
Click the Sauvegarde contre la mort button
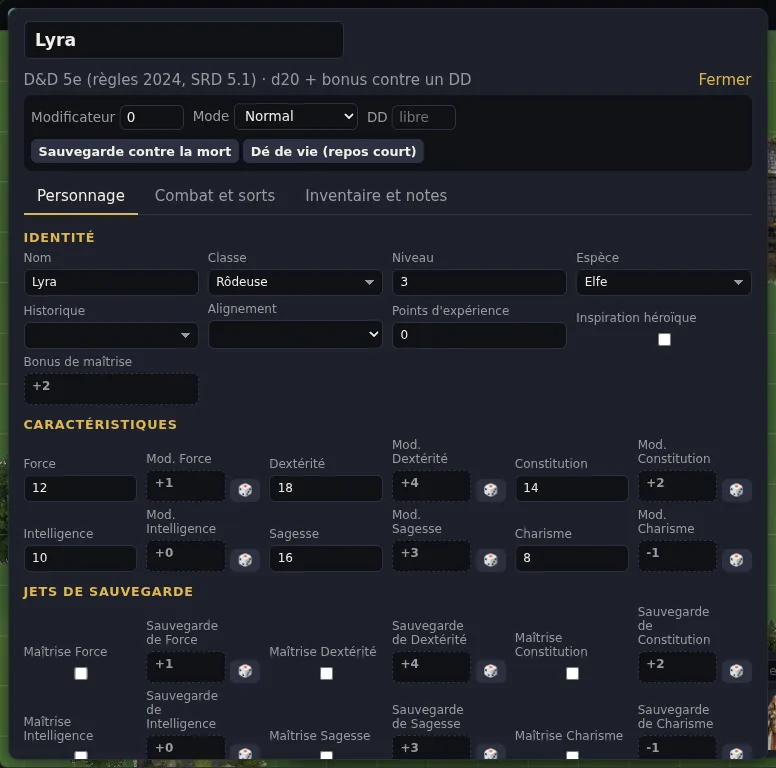135,151
